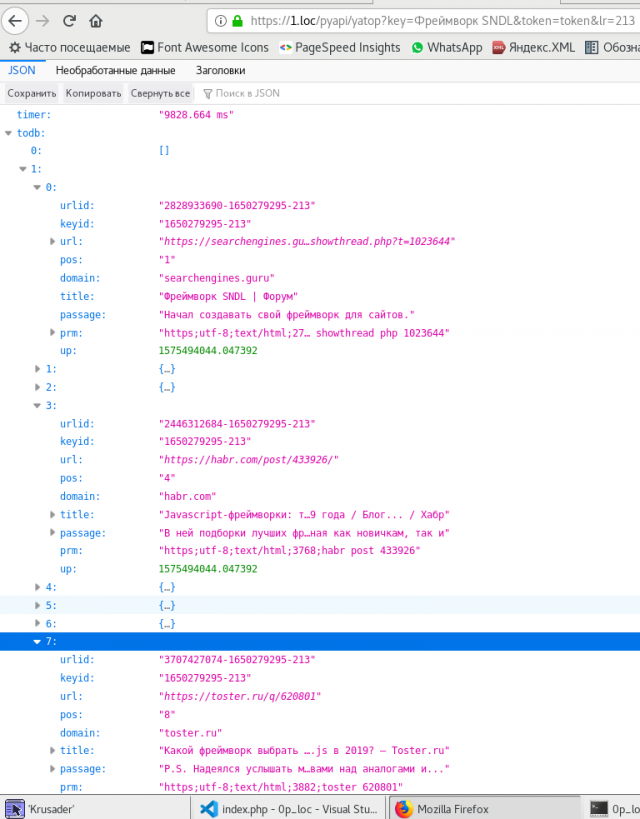Reload the page with the refresh icon
Screen dimensions: 640x819
click(x=69, y=21)
